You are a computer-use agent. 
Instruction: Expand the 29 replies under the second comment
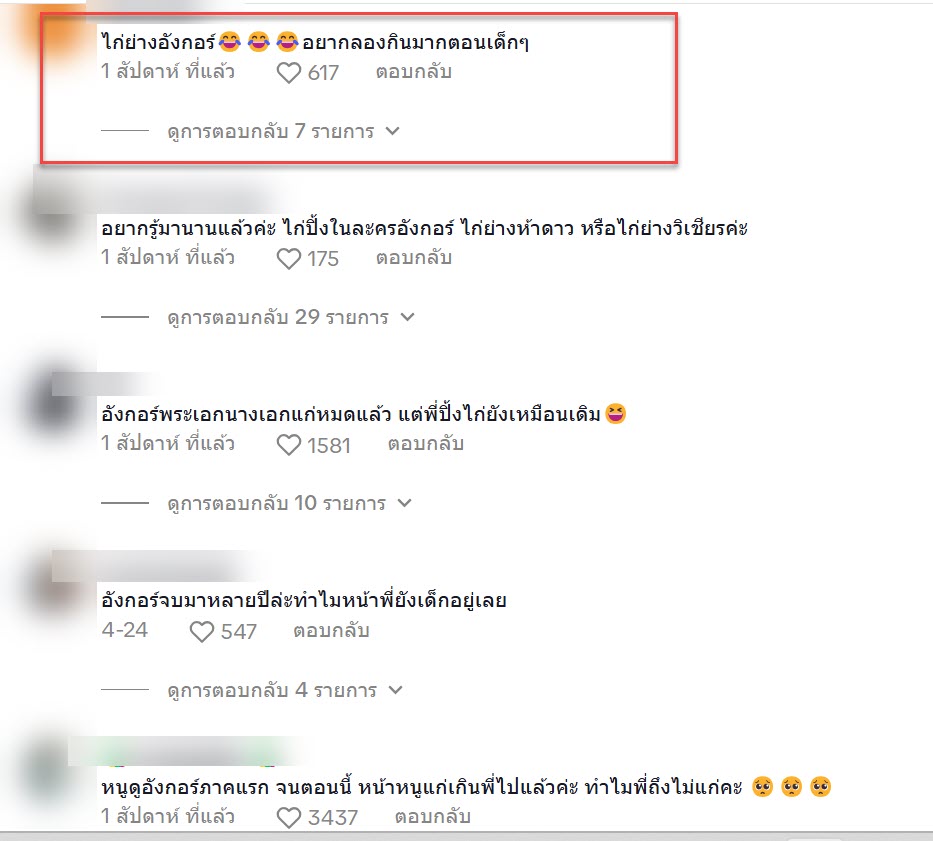tap(290, 317)
